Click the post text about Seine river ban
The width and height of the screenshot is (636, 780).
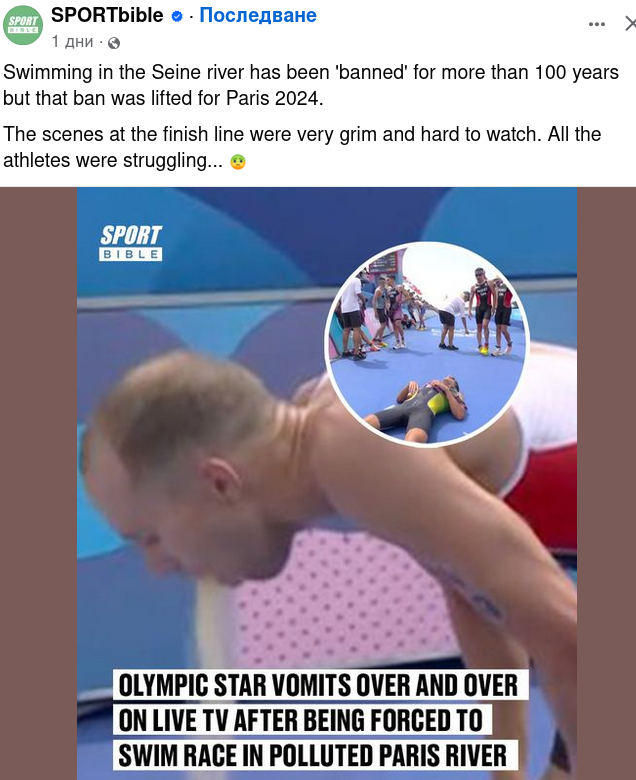point(311,85)
